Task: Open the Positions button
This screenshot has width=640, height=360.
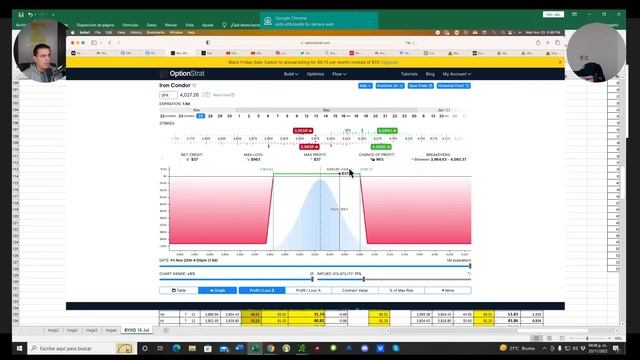Action: point(390,86)
